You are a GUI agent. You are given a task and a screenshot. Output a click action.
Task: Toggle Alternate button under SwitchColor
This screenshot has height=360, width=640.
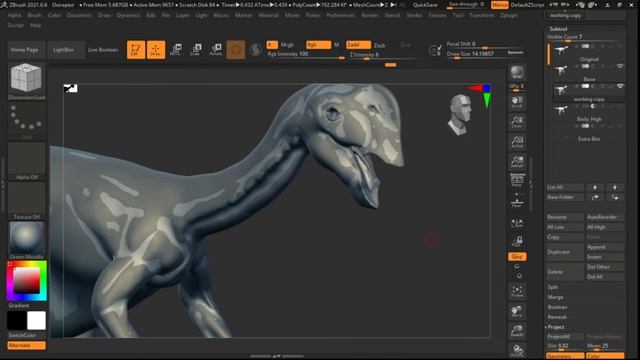(27, 345)
